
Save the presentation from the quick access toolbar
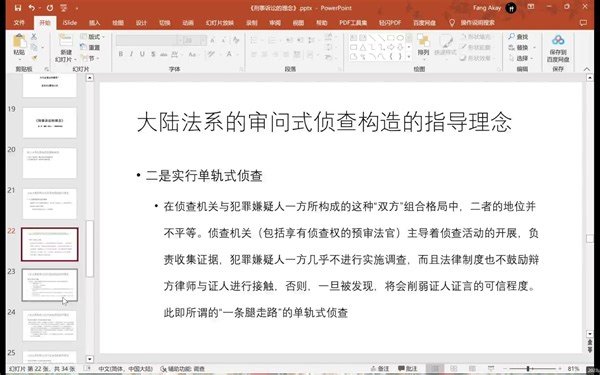[18, 8]
